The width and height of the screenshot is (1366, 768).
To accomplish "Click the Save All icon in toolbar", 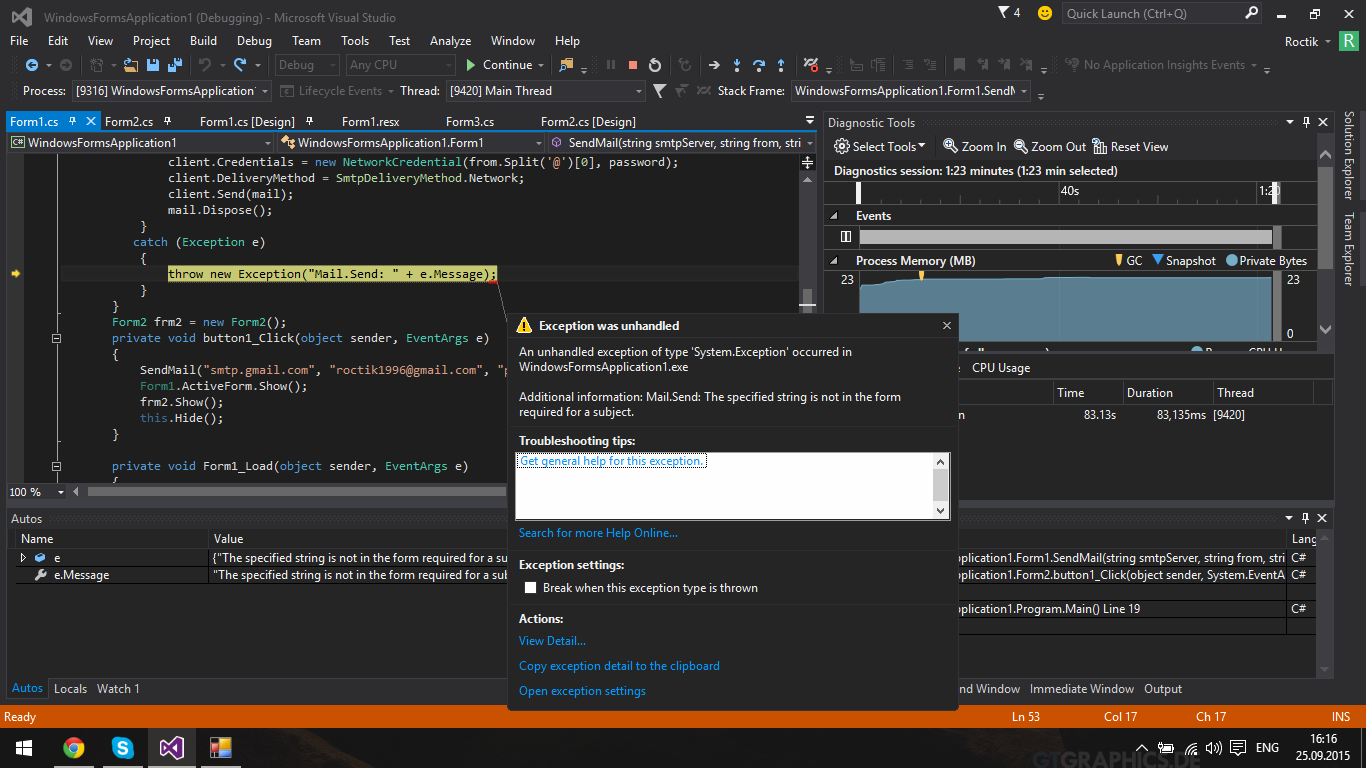I will (174, 65).
